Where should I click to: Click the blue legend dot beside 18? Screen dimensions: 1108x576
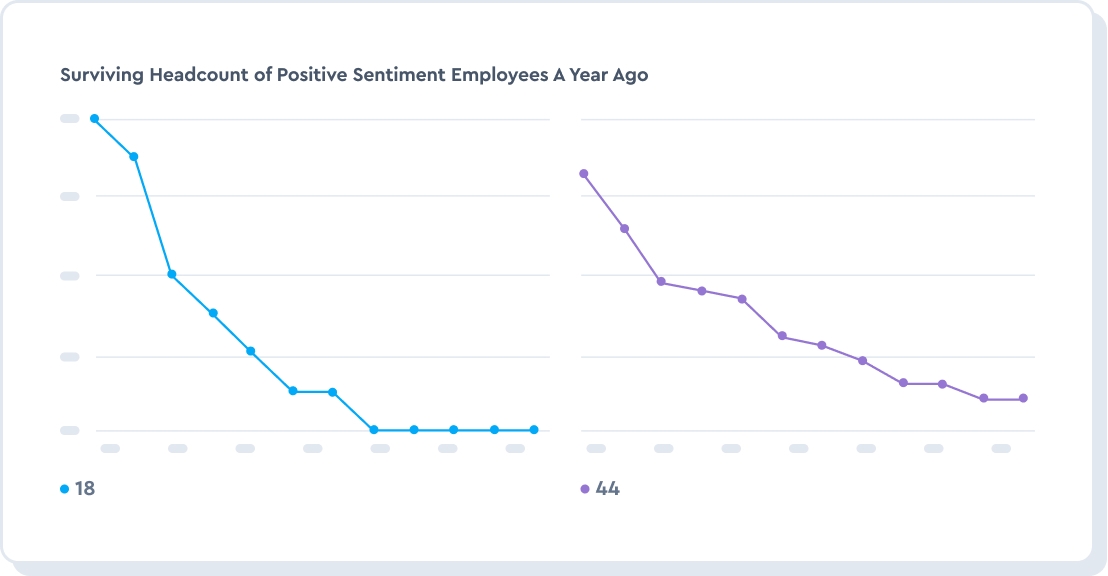click(x=65, y=489)
